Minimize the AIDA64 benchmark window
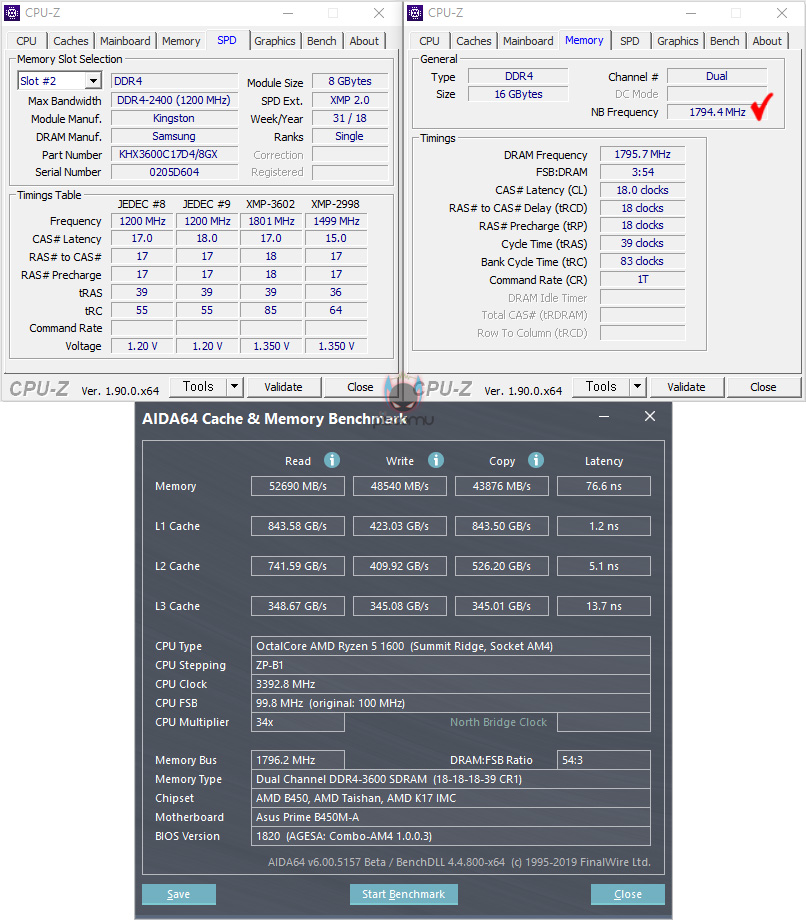The image size is (806, 920). [x=604, y=416]
